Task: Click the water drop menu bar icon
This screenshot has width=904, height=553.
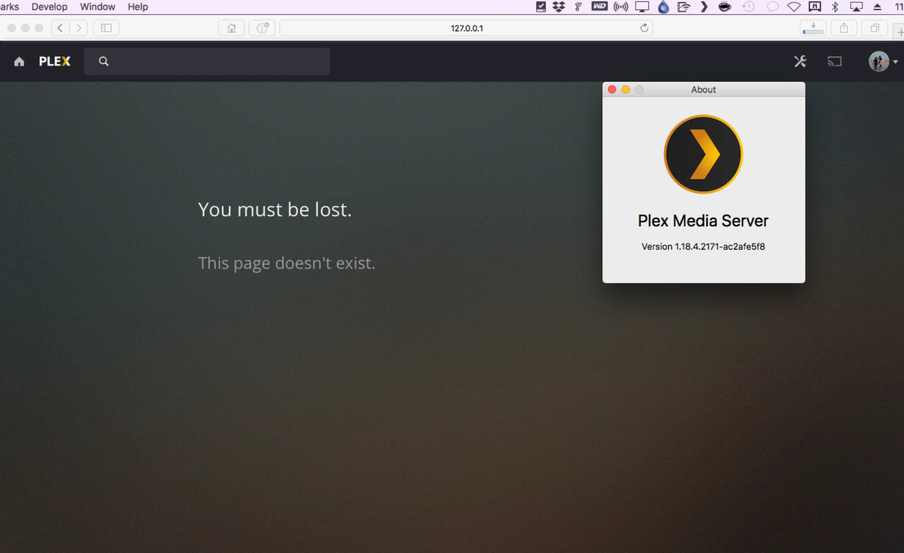Action: pyautogui.click(x=663, y=7)
